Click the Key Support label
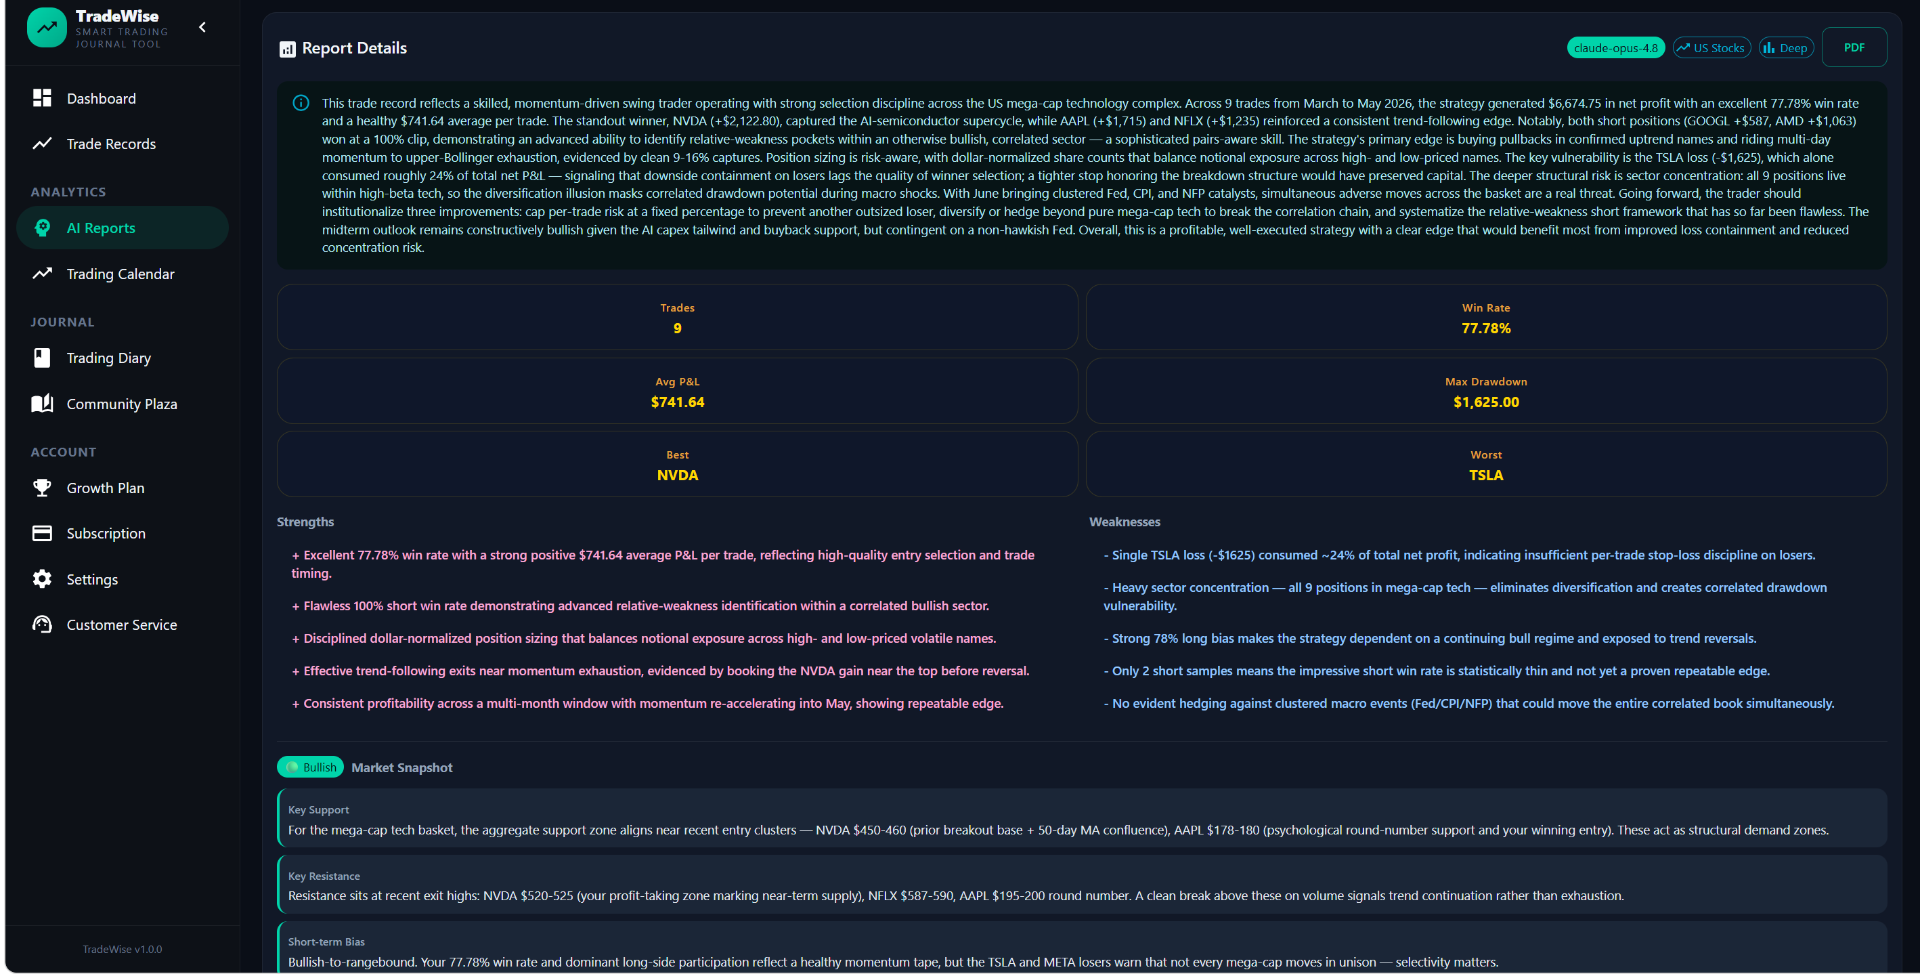The image size is (1920, 974). tap(318, 810)
